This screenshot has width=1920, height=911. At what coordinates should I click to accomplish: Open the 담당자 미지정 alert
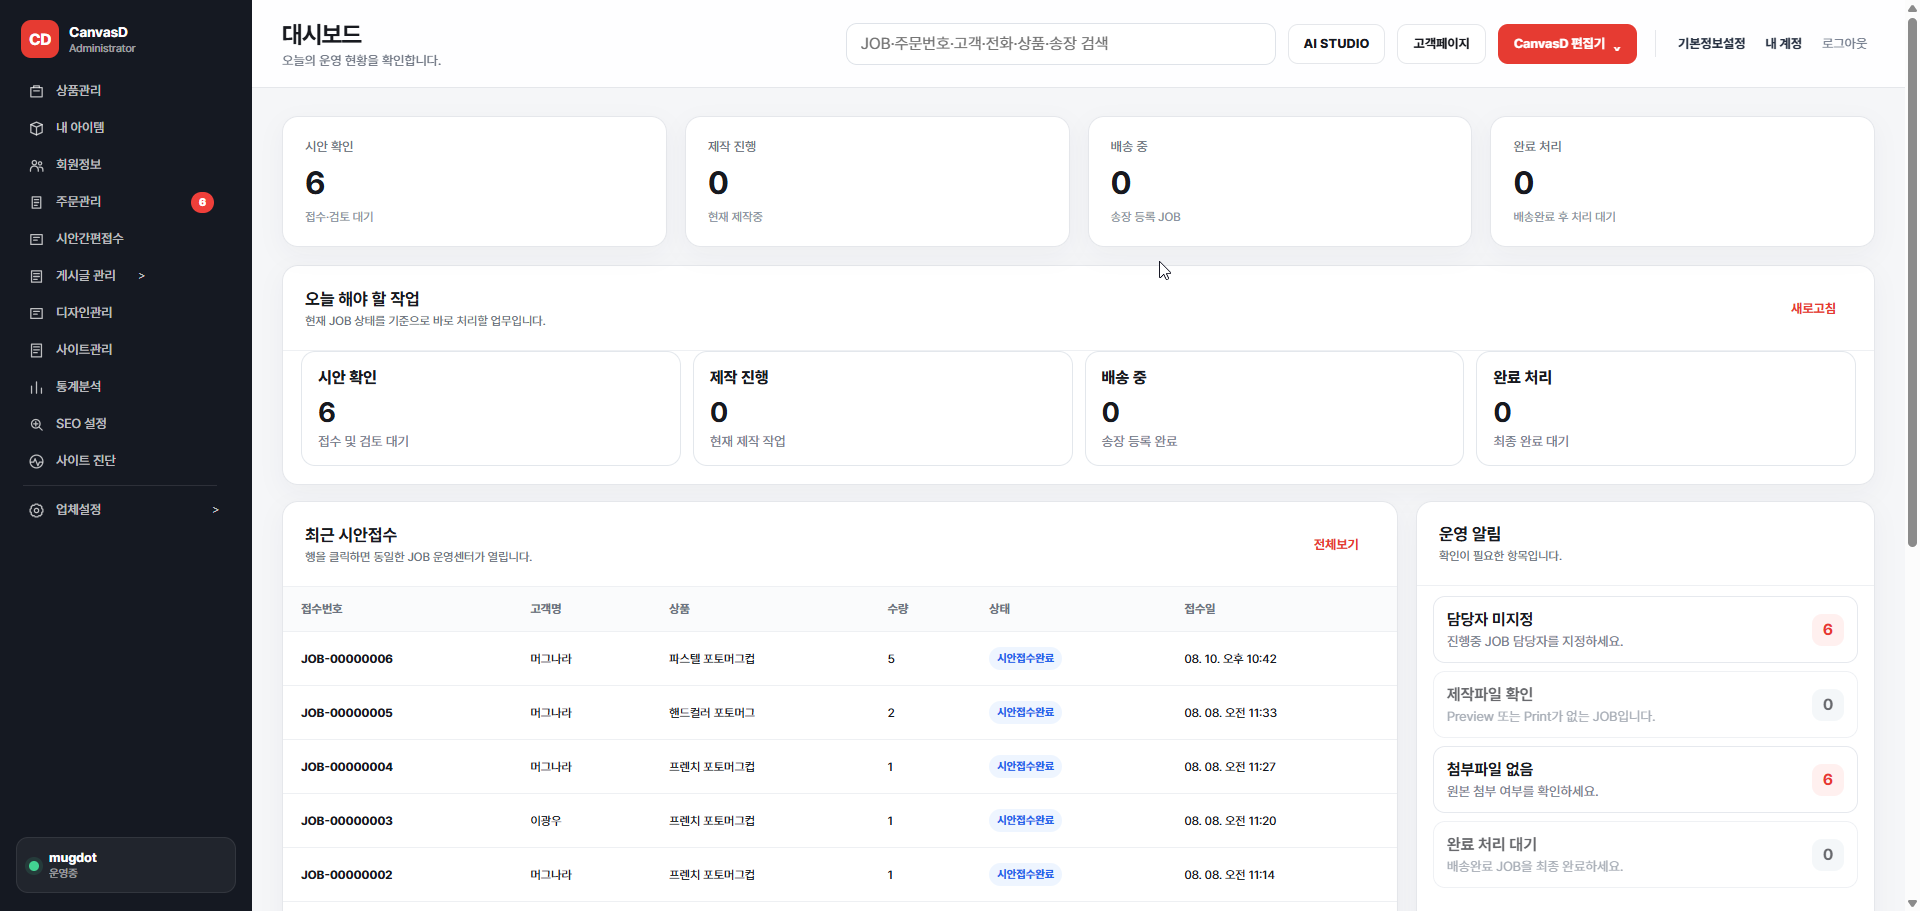pyautogui.click(x=1645, y=630)
